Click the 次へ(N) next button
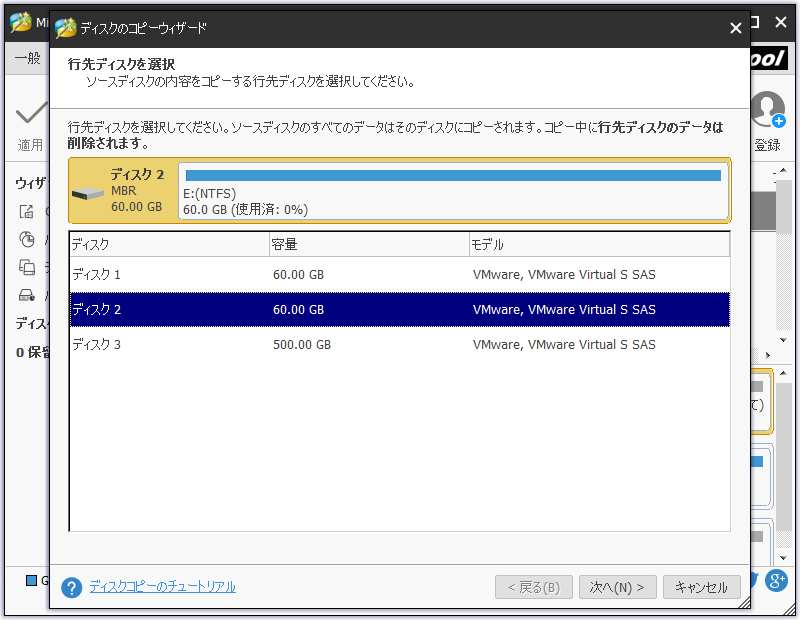Screen dimensions: 800x620 point(617,587)
